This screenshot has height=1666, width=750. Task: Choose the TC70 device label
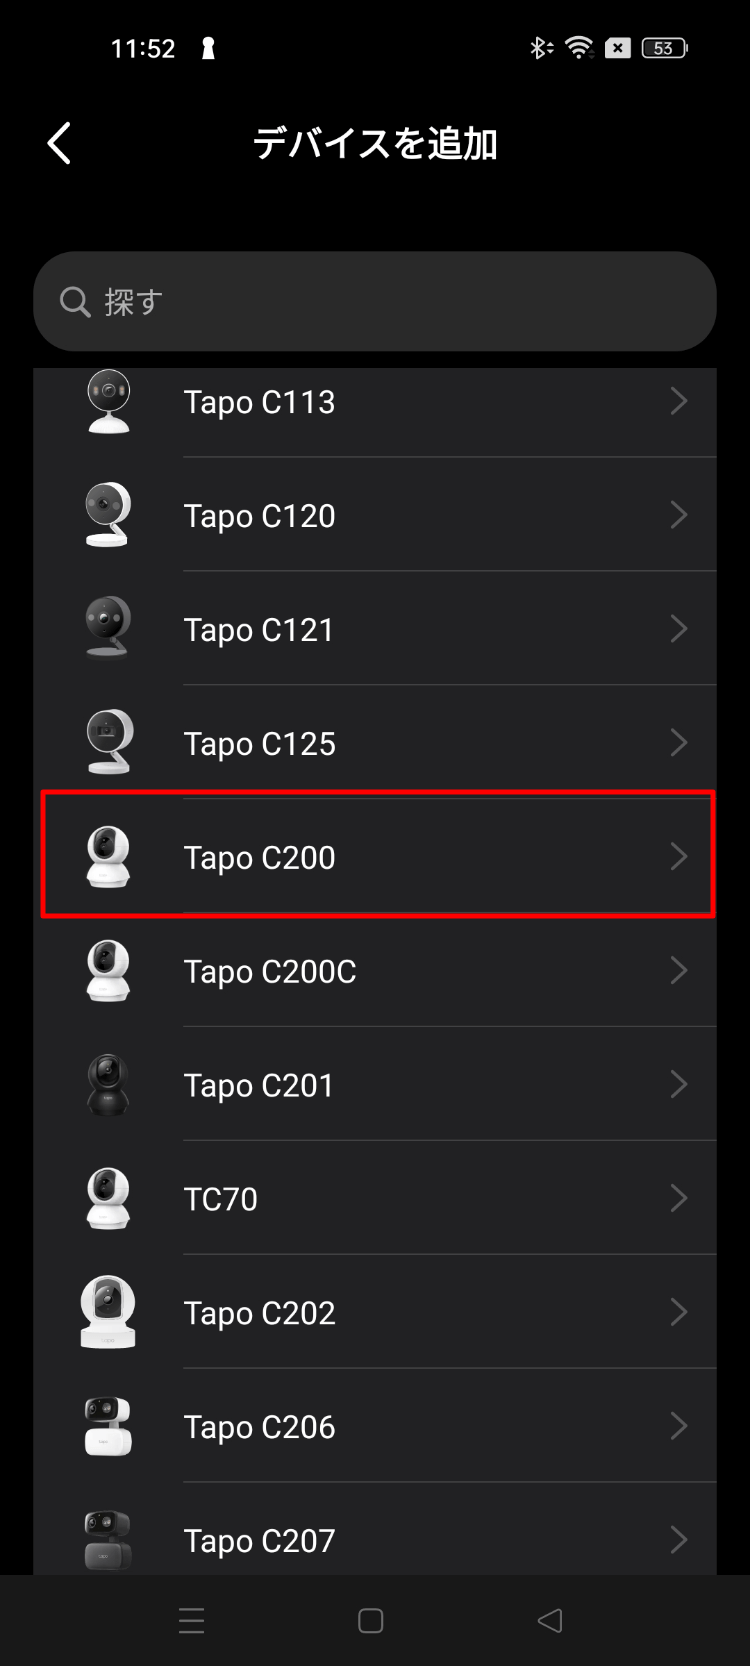pyautogui.click(x=221, y=1199)
